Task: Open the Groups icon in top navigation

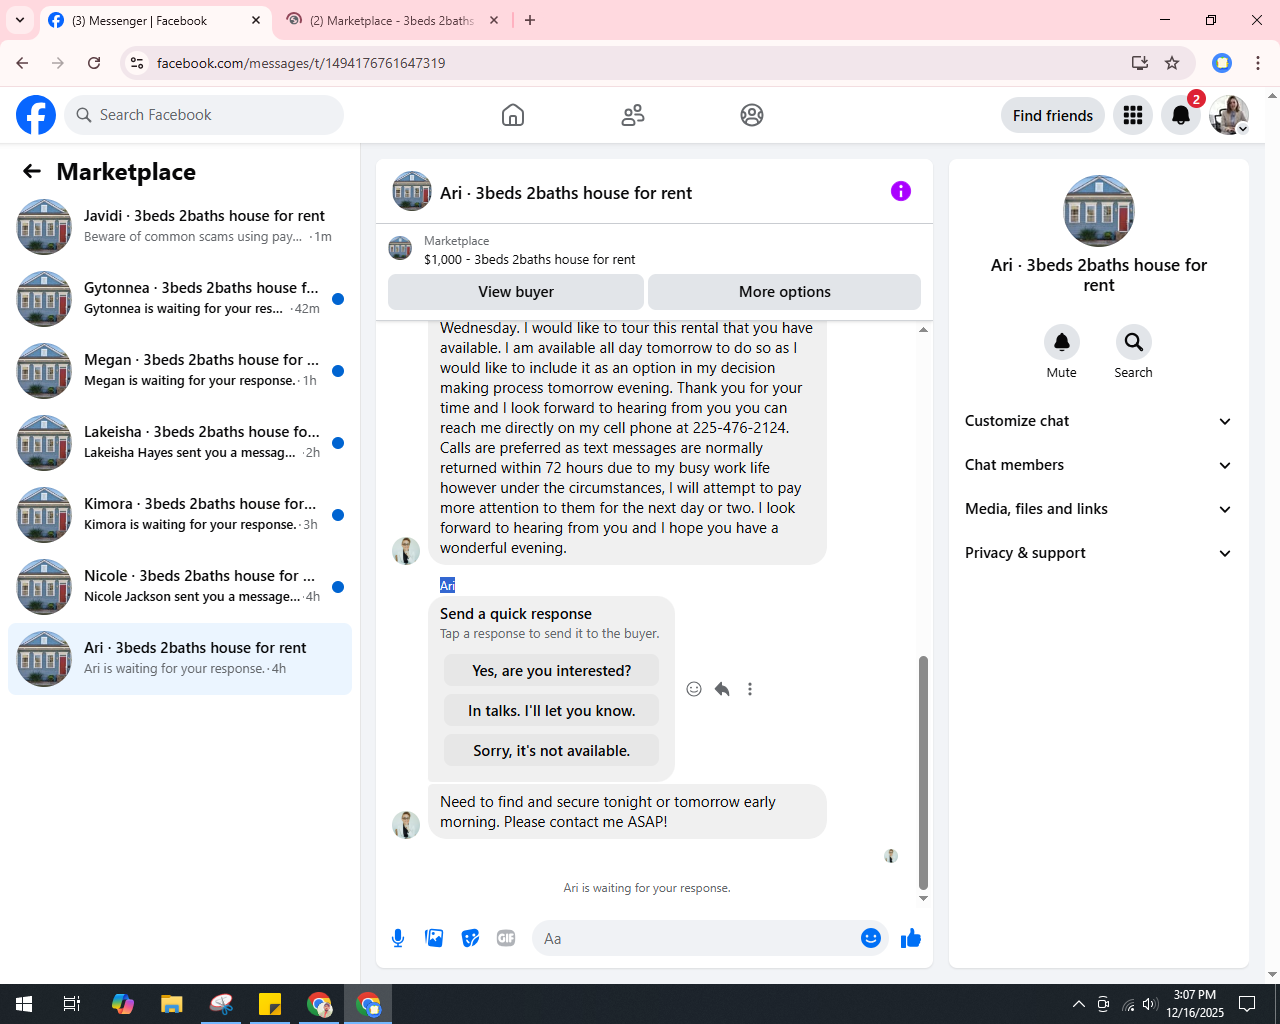Action: (752, 115)
